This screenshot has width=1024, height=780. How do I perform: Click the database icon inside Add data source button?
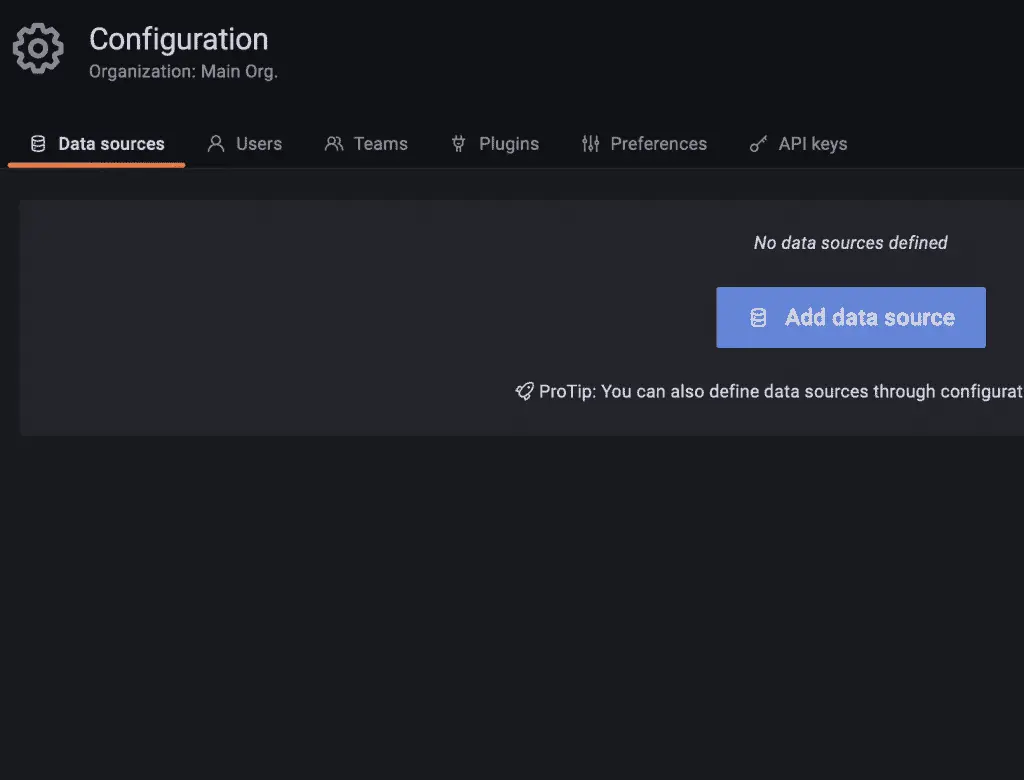click(758, 318)
